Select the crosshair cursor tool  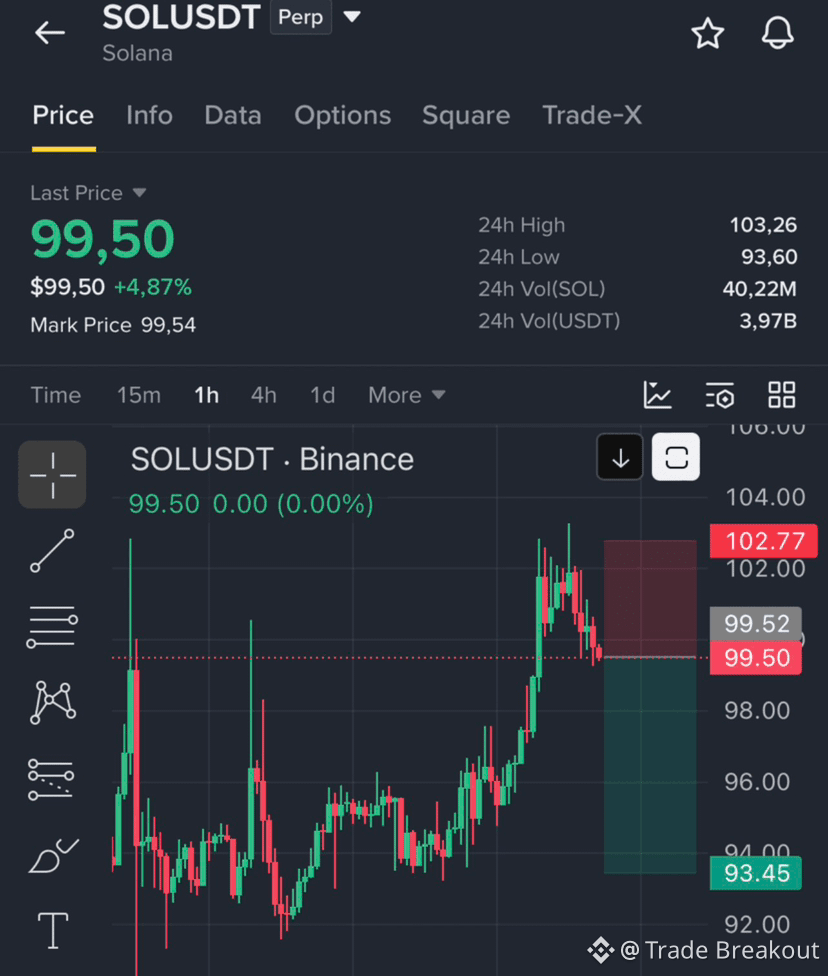[52, 475]
